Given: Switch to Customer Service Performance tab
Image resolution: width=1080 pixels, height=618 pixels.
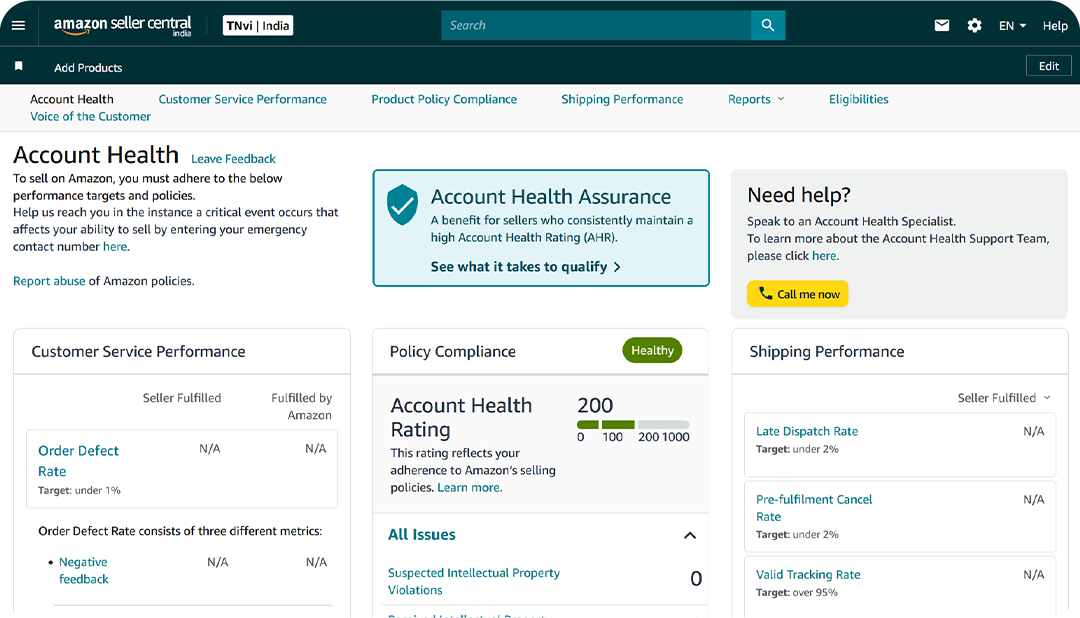Looking at the screenshot, I should [242, 99].
